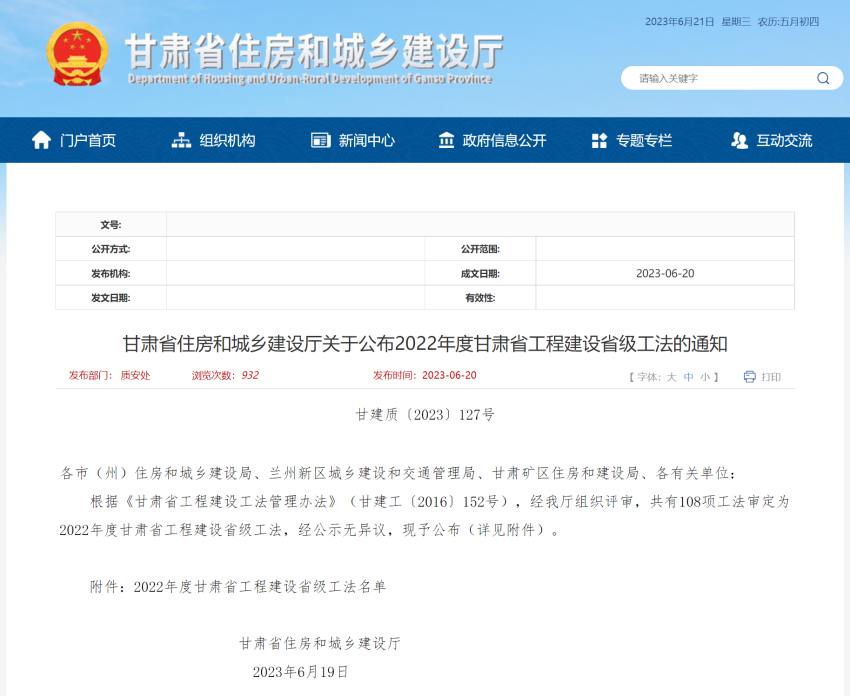Click the magnifying glass search icon
The height and width of the screenshot is (696, 850).
(x=823, y=78)
